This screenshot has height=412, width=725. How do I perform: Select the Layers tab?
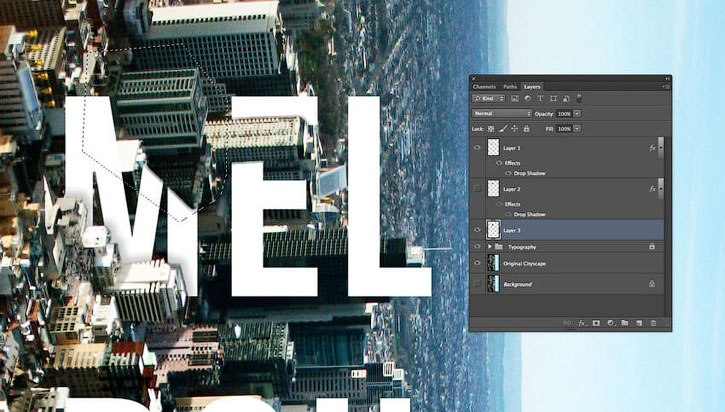532,86
